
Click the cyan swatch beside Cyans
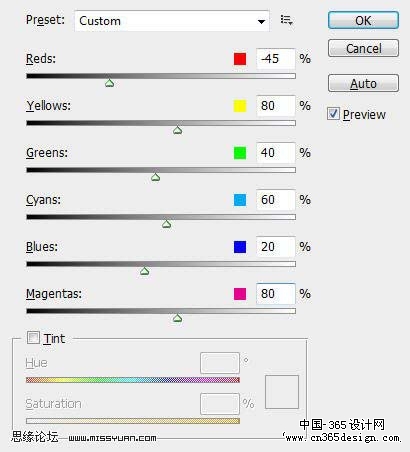tap(240, 200)
